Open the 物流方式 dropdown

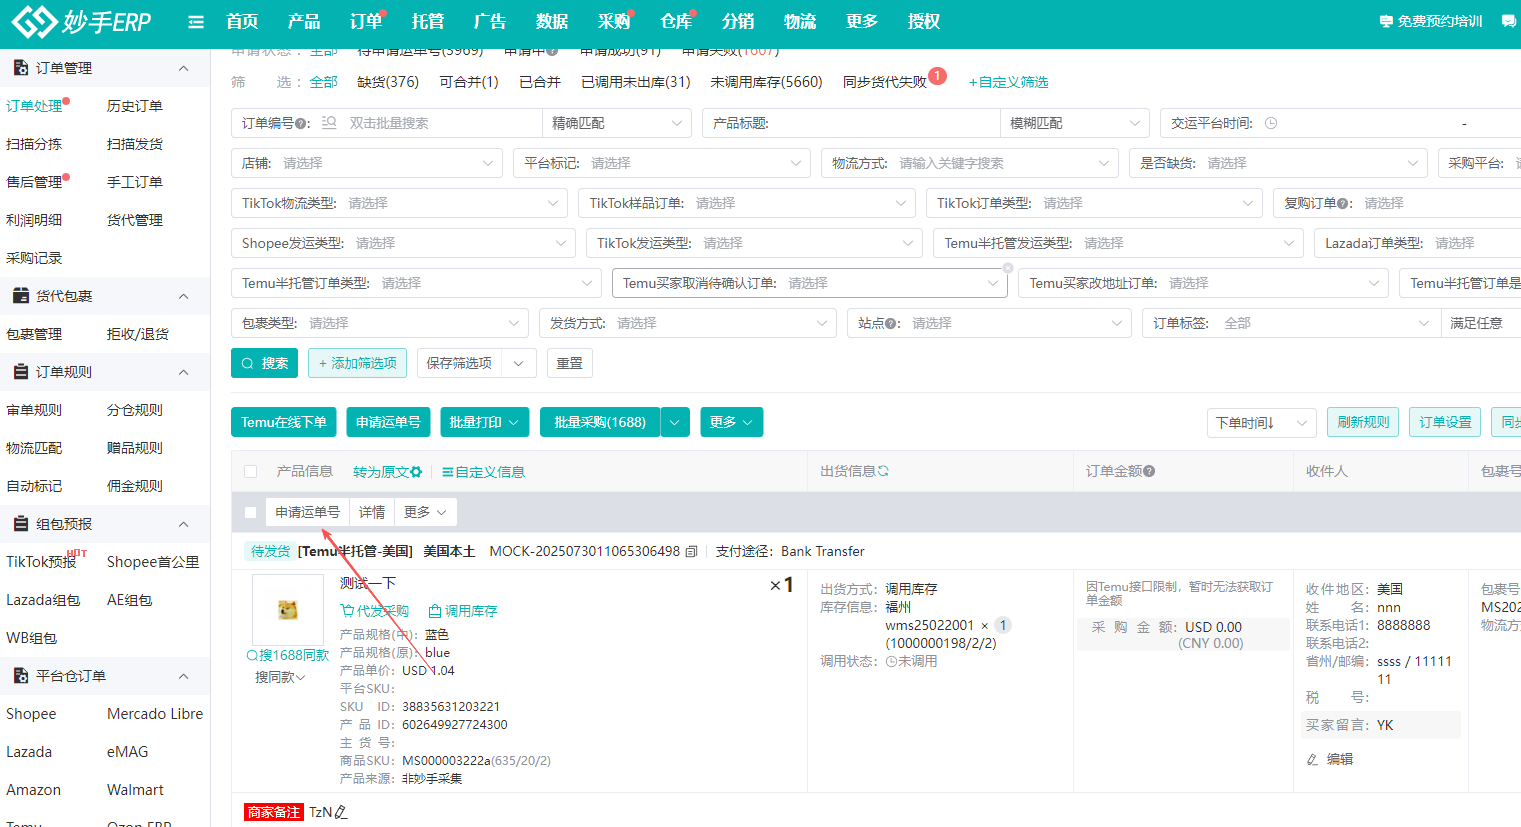(x=969, y=163)
